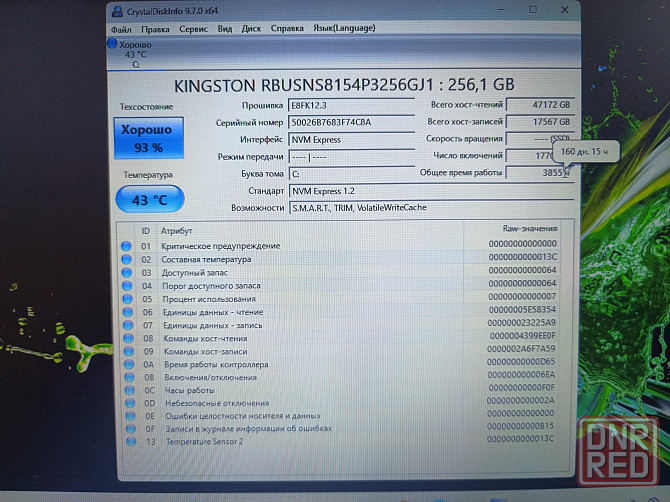Image resolution: width=670 pixels, height=502 pixels.
Task: Click status icon of Temperature Sensor 2 row
Action: click(x=132, y=442)
